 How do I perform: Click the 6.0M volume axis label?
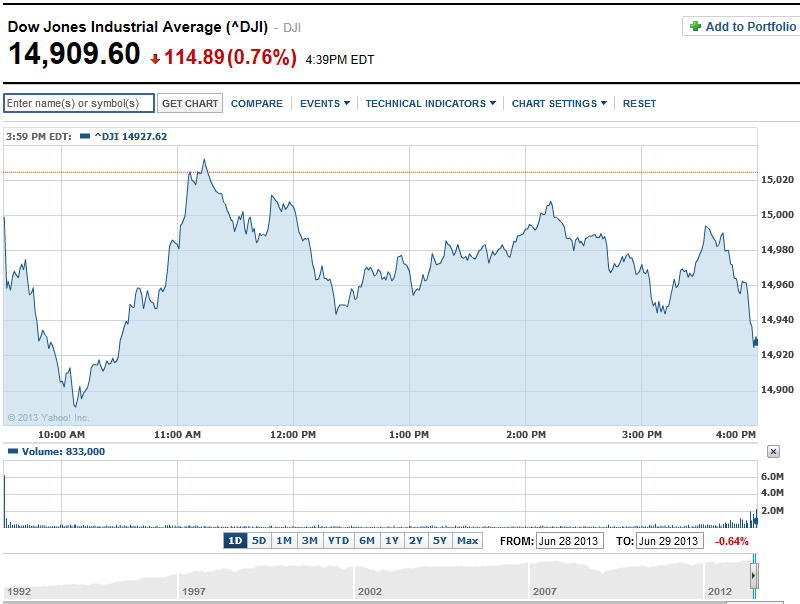point(772,476)
